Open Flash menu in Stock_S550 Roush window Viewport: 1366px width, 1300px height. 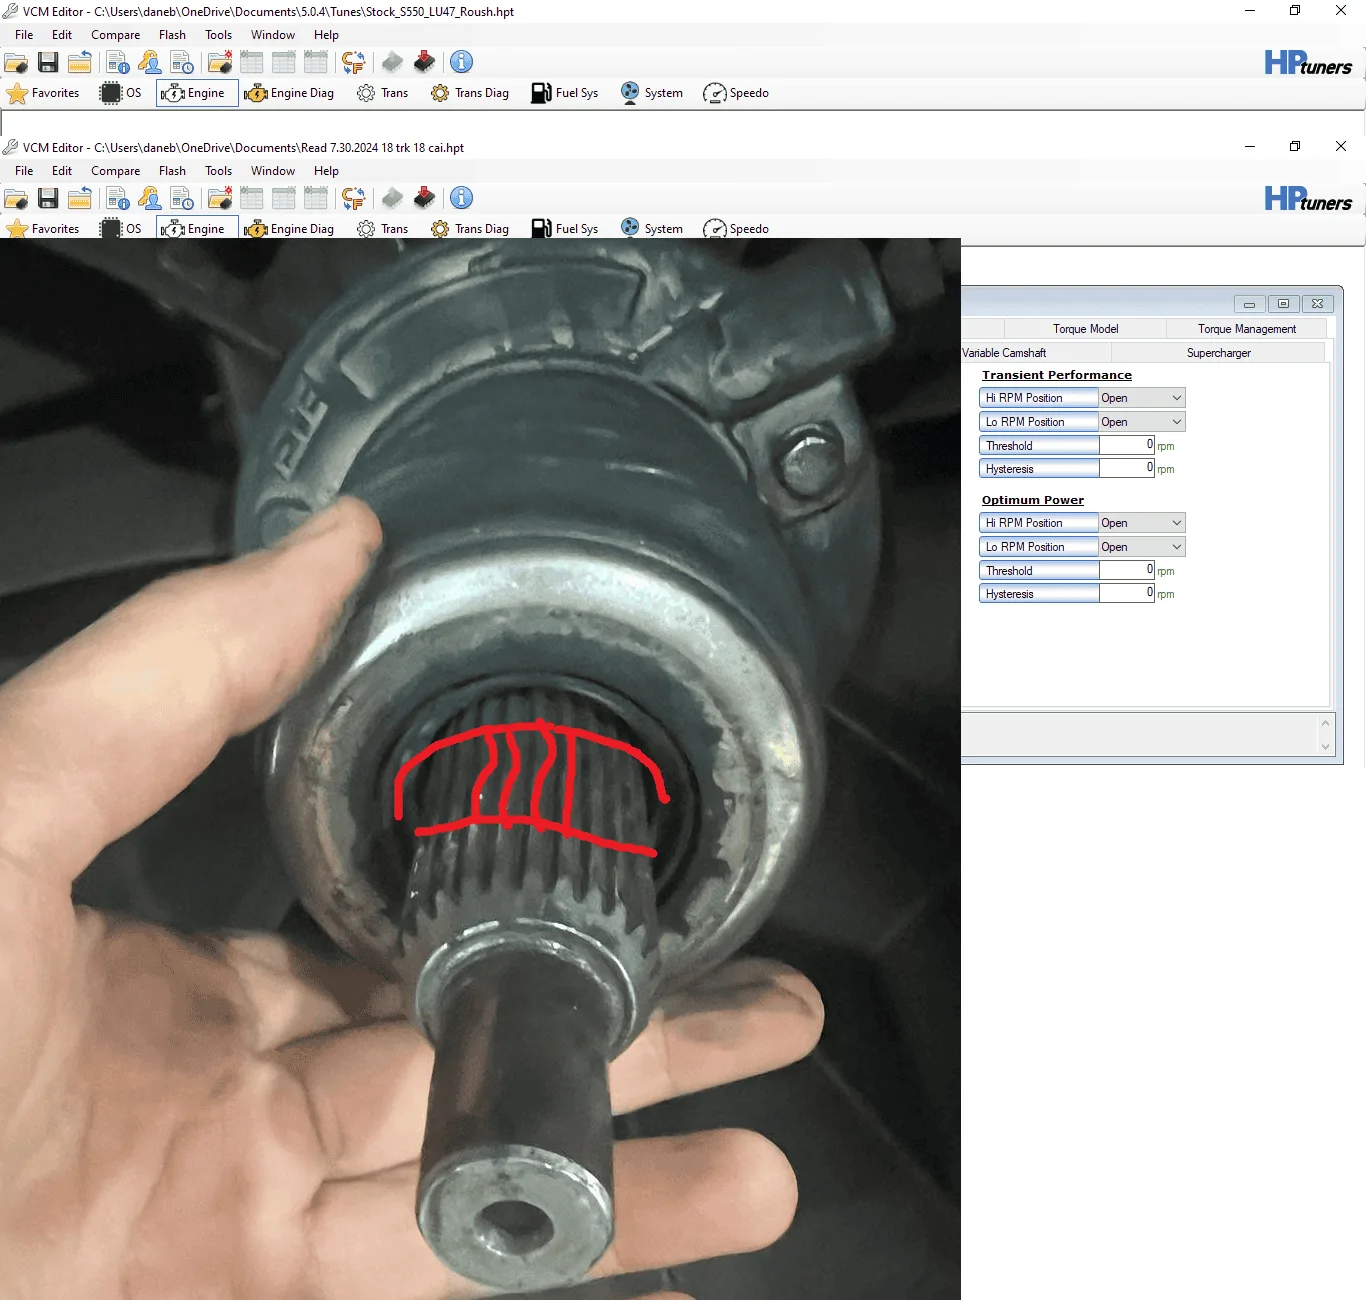pyautogui.click(x=172, y=35)
